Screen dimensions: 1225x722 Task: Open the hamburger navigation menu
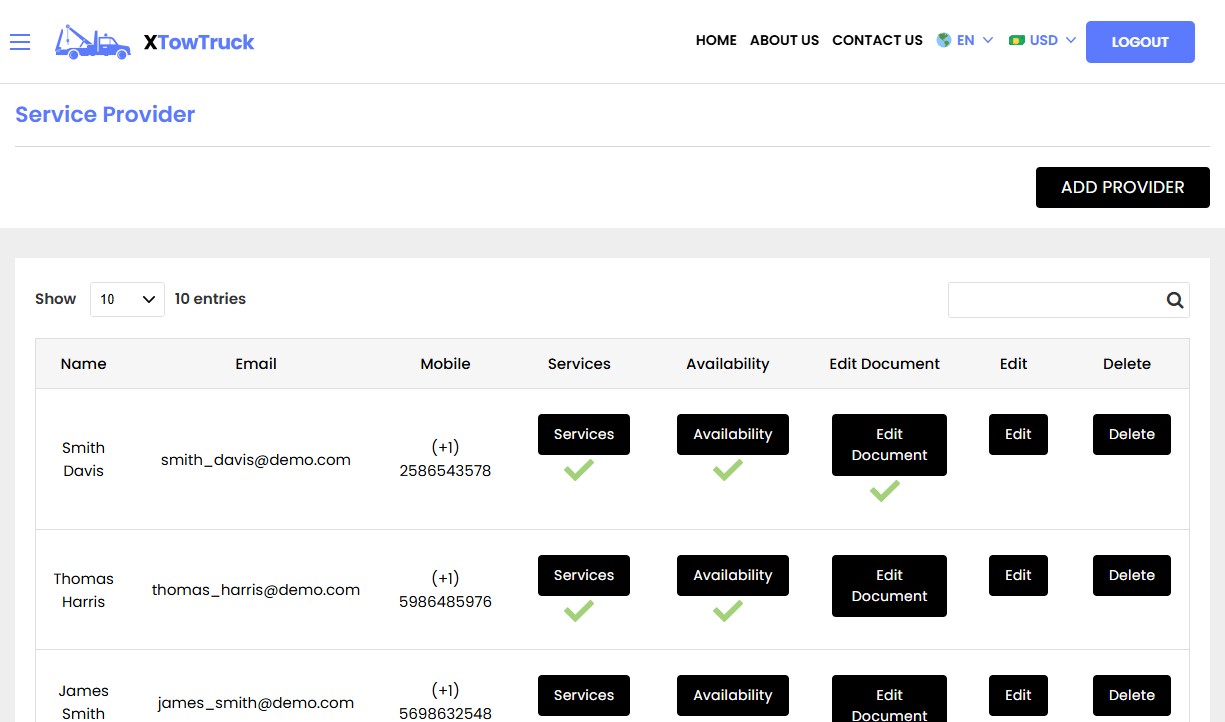(x=20, y=42)
